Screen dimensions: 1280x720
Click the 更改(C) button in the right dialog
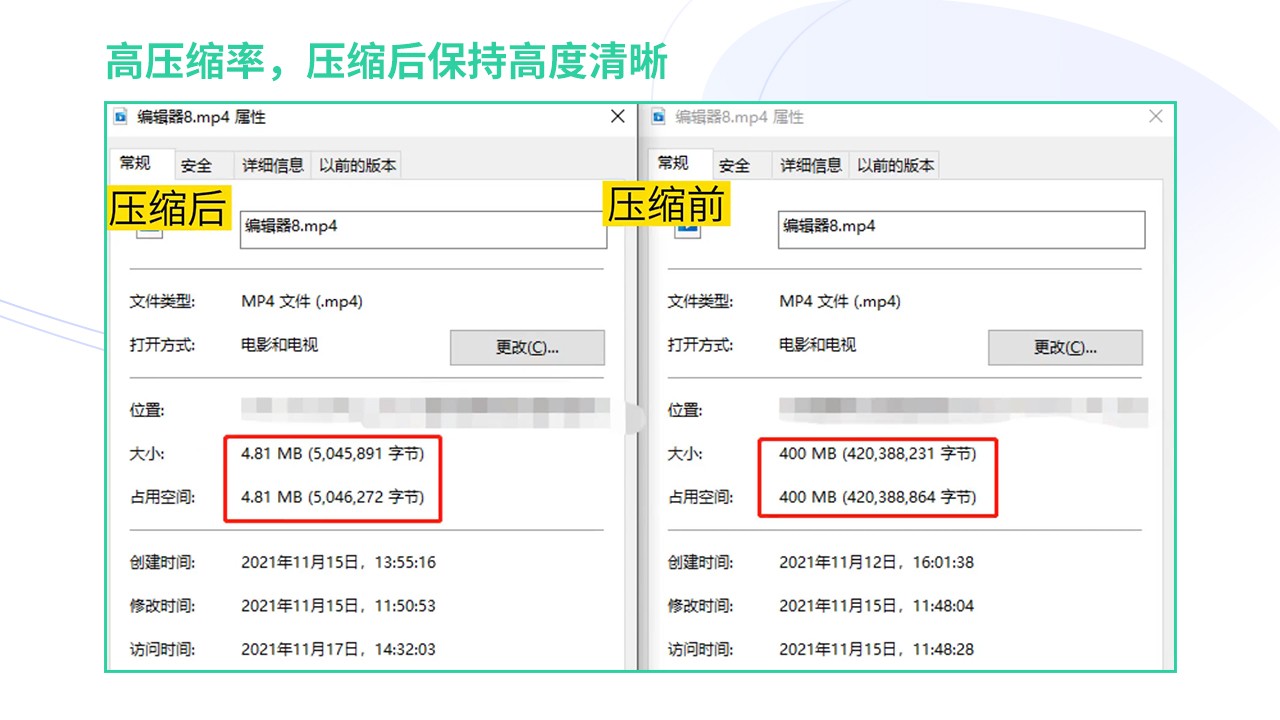(x=1065, y=347)
